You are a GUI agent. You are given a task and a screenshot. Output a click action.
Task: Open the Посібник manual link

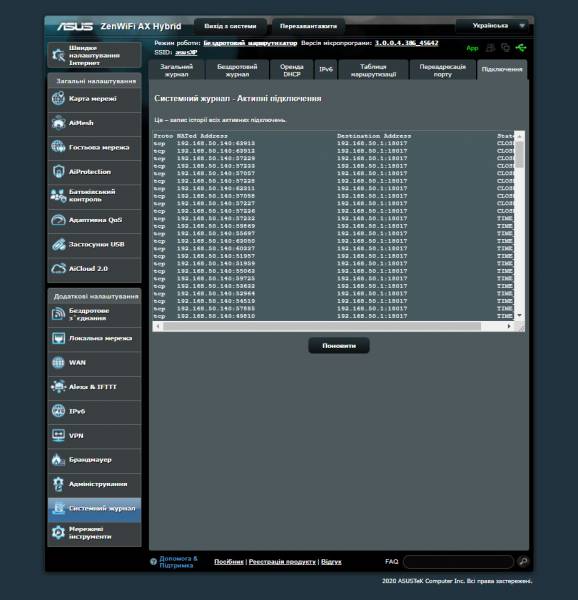(228, 561)
